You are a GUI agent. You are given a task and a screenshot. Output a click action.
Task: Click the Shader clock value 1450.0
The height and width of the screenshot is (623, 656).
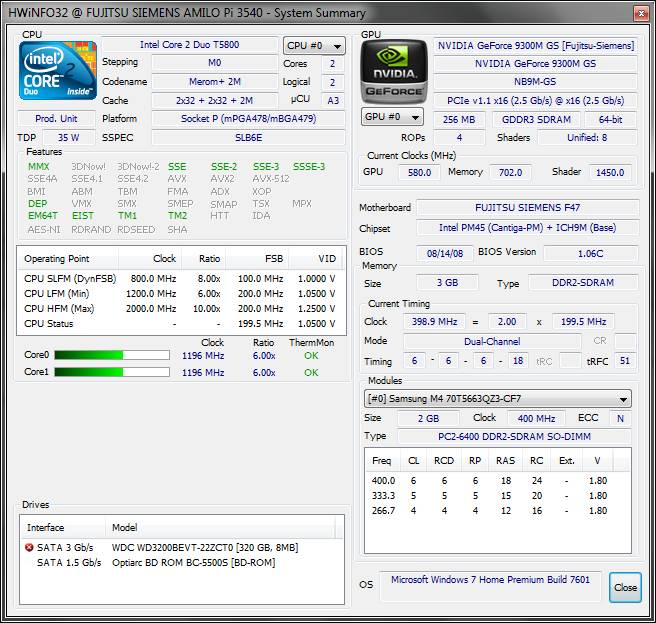coord(610,172)
